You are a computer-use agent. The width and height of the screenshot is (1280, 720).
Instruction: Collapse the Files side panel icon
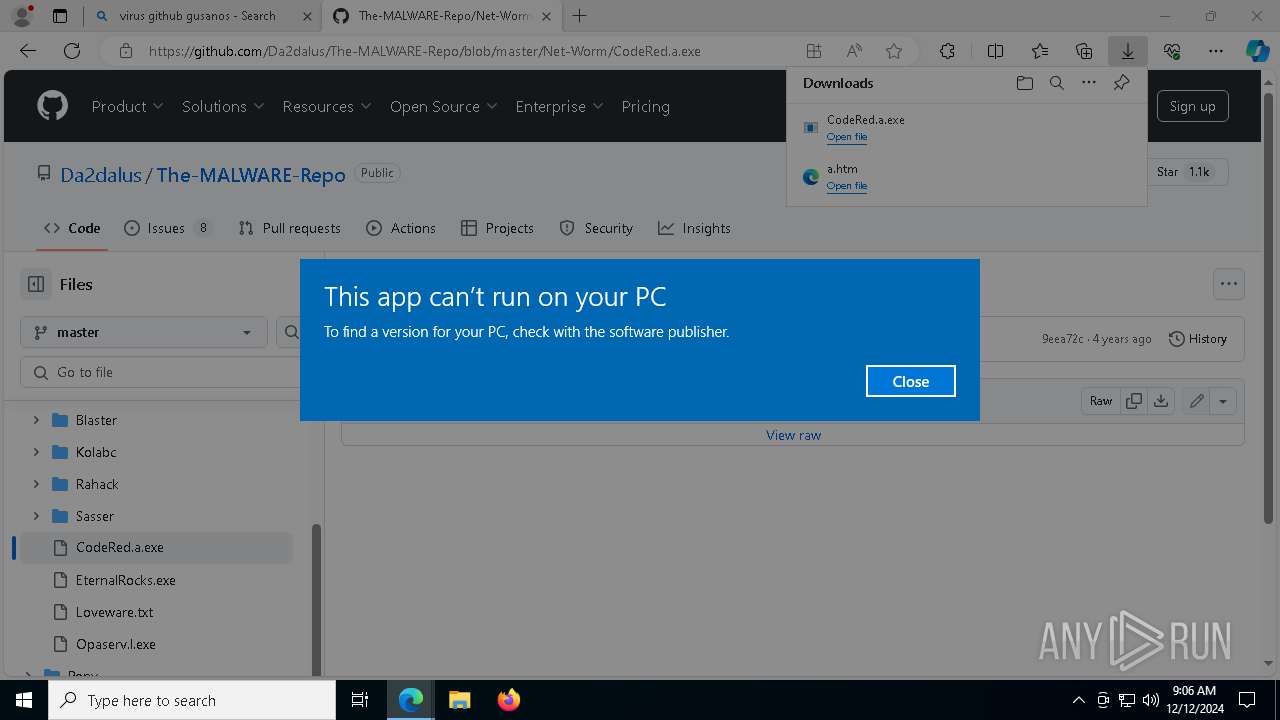[36, 284]
